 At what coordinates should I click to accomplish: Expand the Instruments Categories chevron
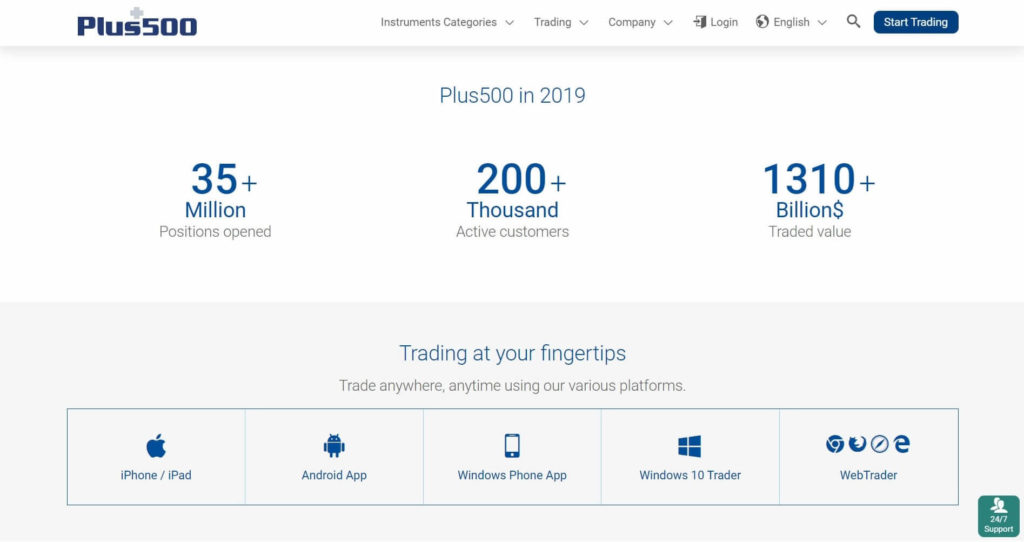coord(509,23)
